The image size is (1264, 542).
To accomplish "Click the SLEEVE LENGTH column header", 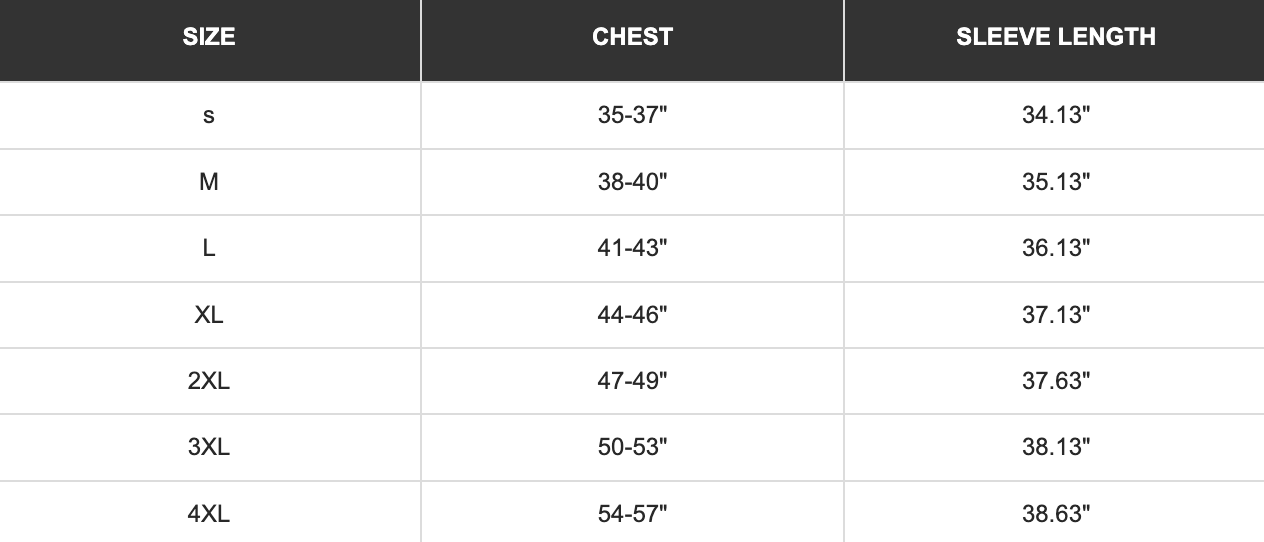I will coord(1055,37).
